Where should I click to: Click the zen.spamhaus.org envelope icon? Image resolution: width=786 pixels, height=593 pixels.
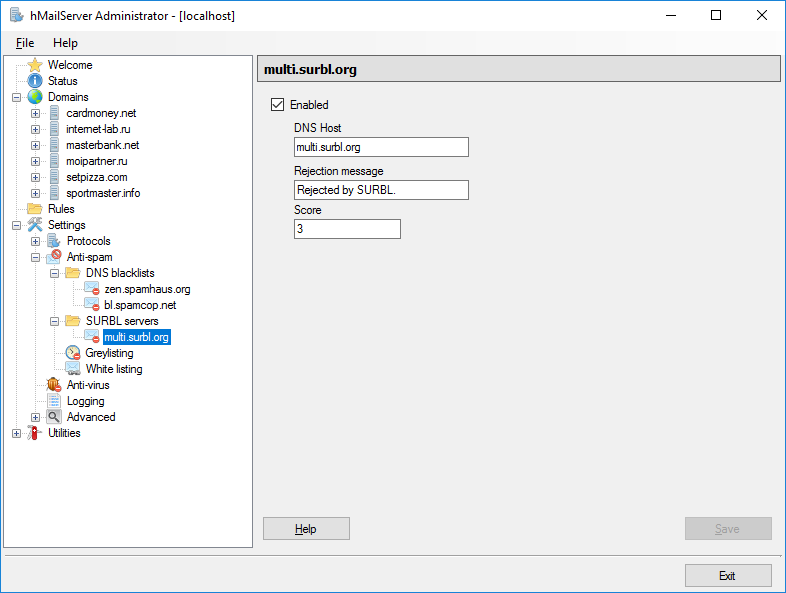(92, 289)
